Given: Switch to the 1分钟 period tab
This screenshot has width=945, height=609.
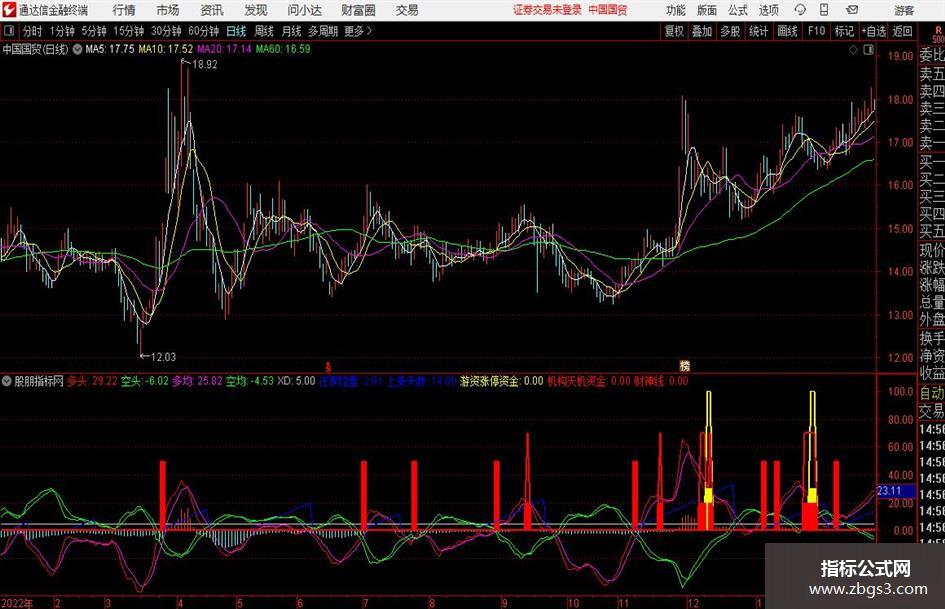Looking at the screenshot, I should pyautogui.click(x=62, y=31).
